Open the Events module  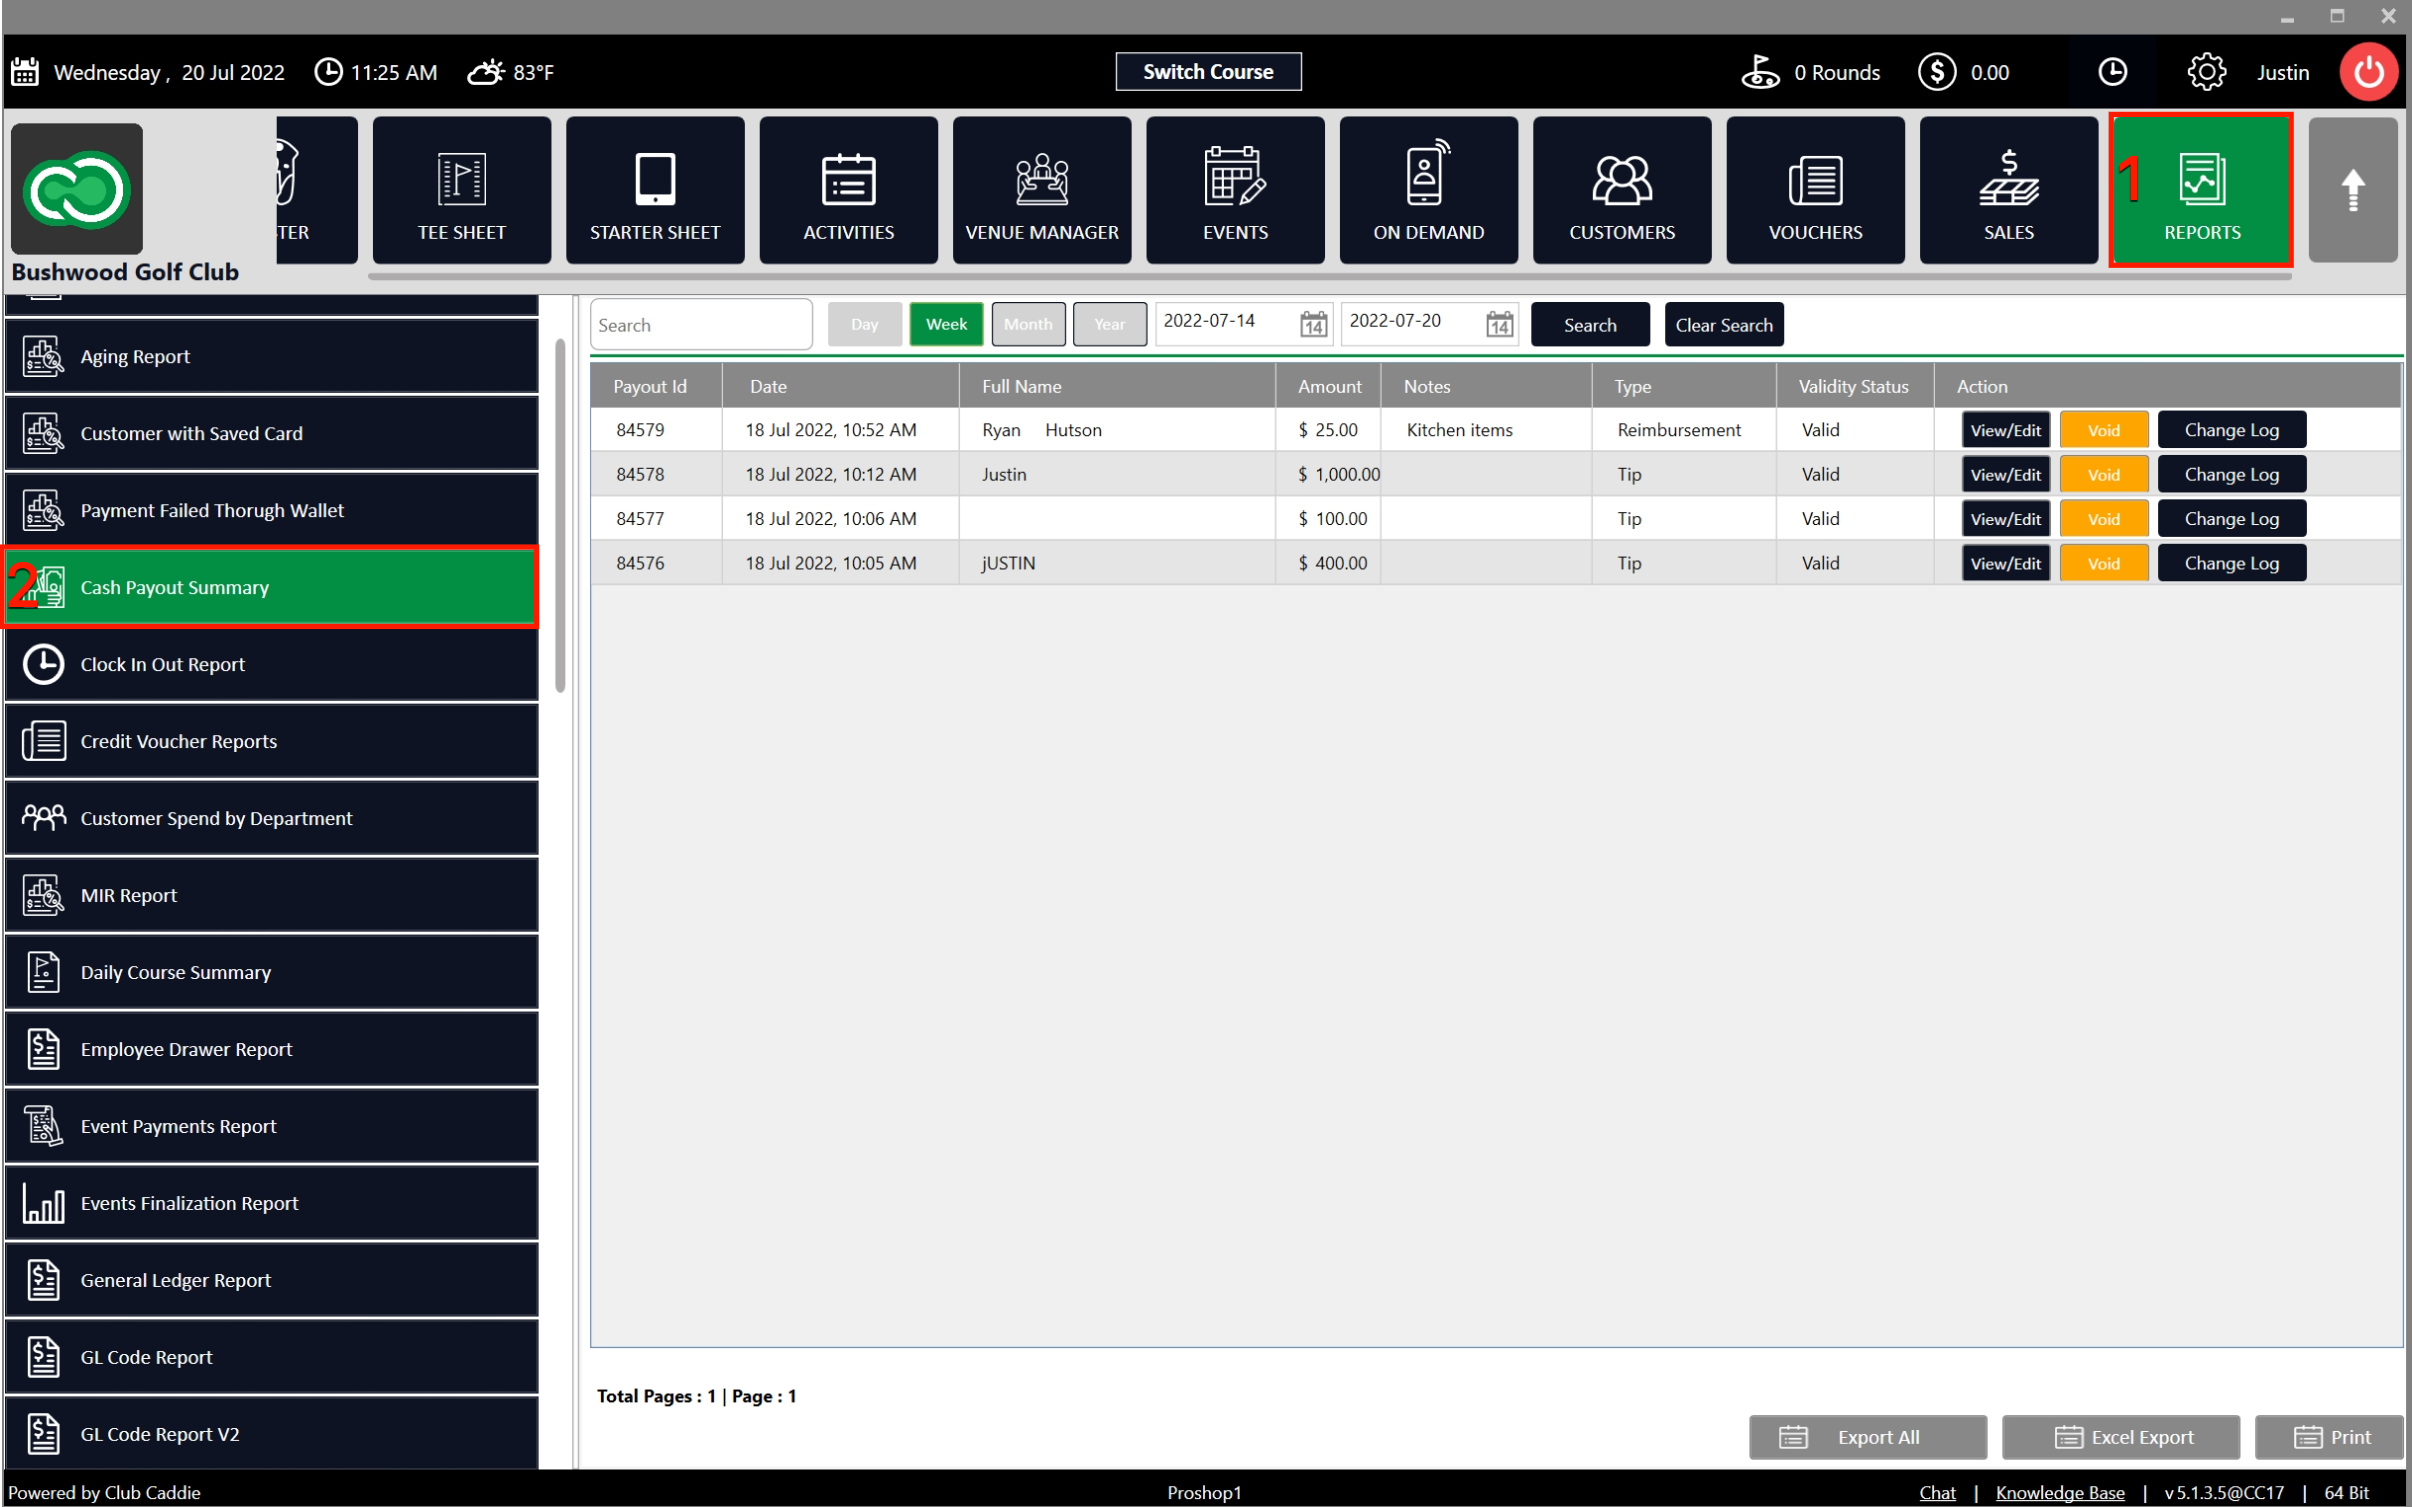[x=1235, y=190]
